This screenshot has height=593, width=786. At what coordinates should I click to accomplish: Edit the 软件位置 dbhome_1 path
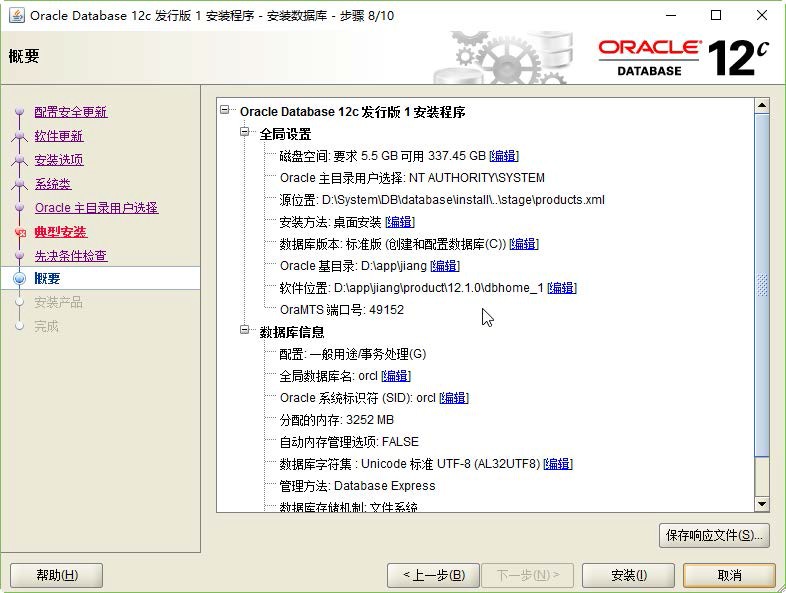click(562, 288)
